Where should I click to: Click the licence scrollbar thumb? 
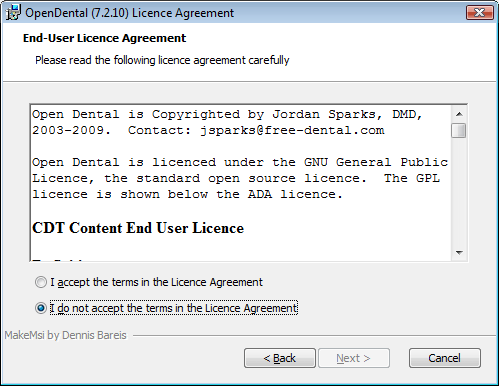pos(459,130)
